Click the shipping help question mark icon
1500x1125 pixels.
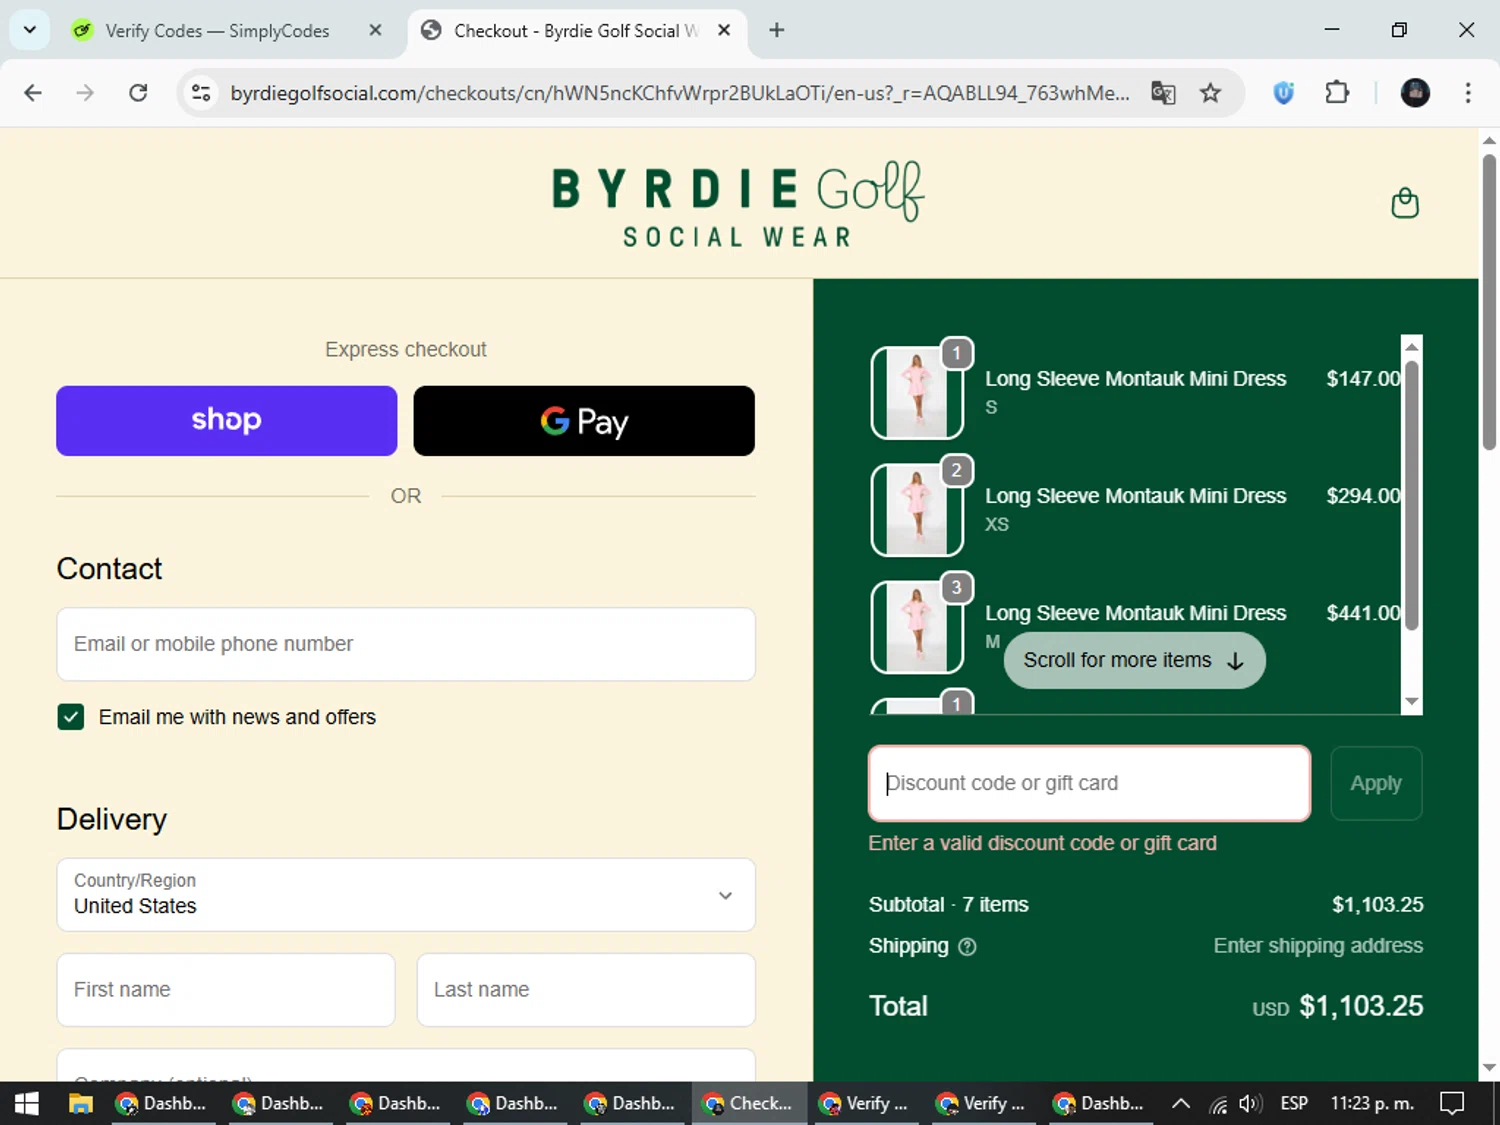(x=967, y=947)
